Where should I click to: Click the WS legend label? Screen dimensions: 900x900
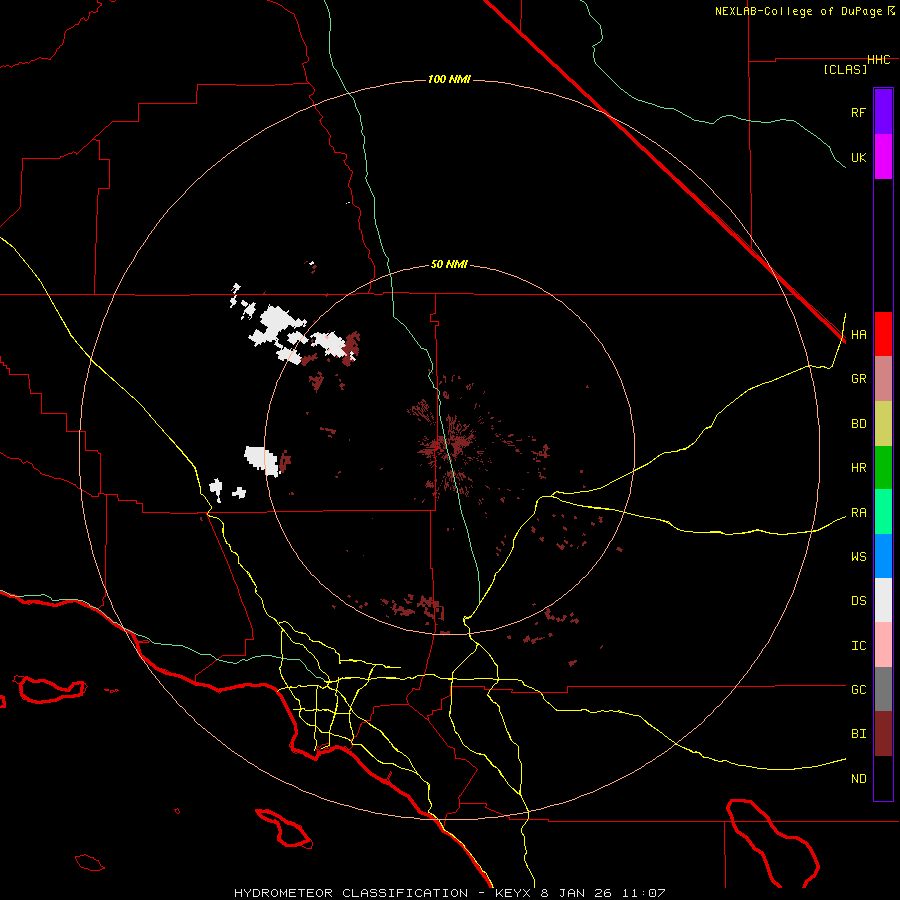pyautogui.click(x=858, y=557)
